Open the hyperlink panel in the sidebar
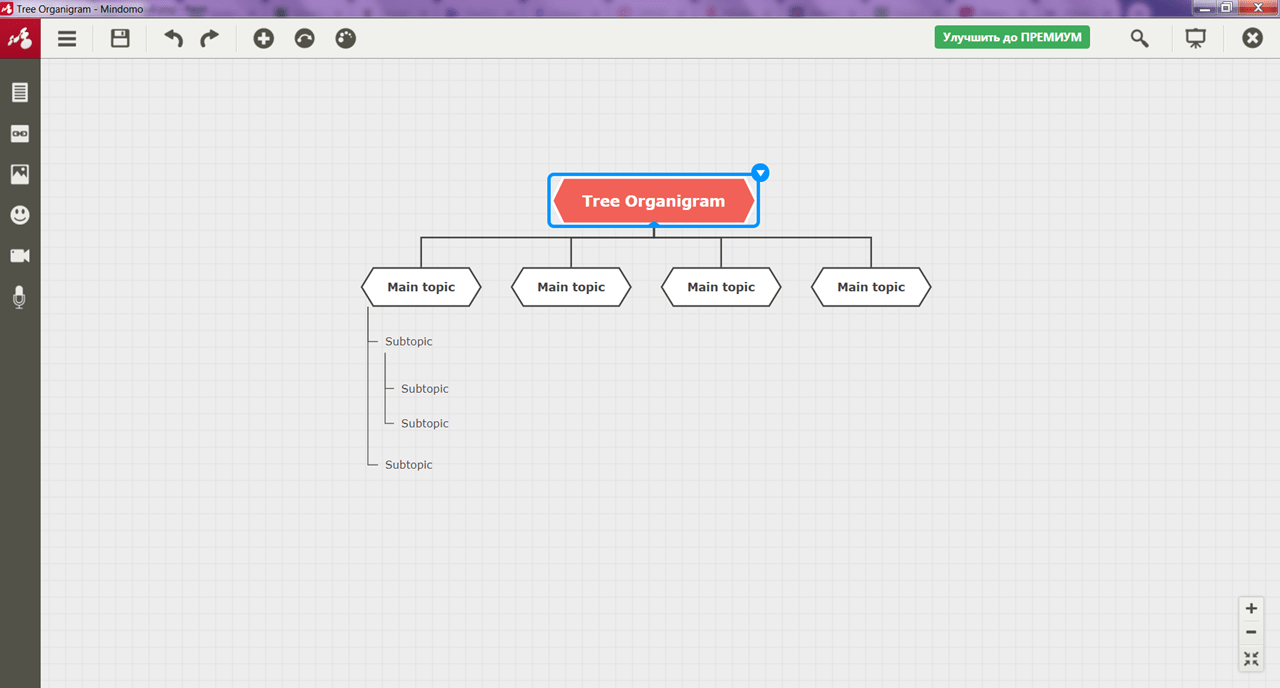The image size is (1280, 688). pos(20,134)
